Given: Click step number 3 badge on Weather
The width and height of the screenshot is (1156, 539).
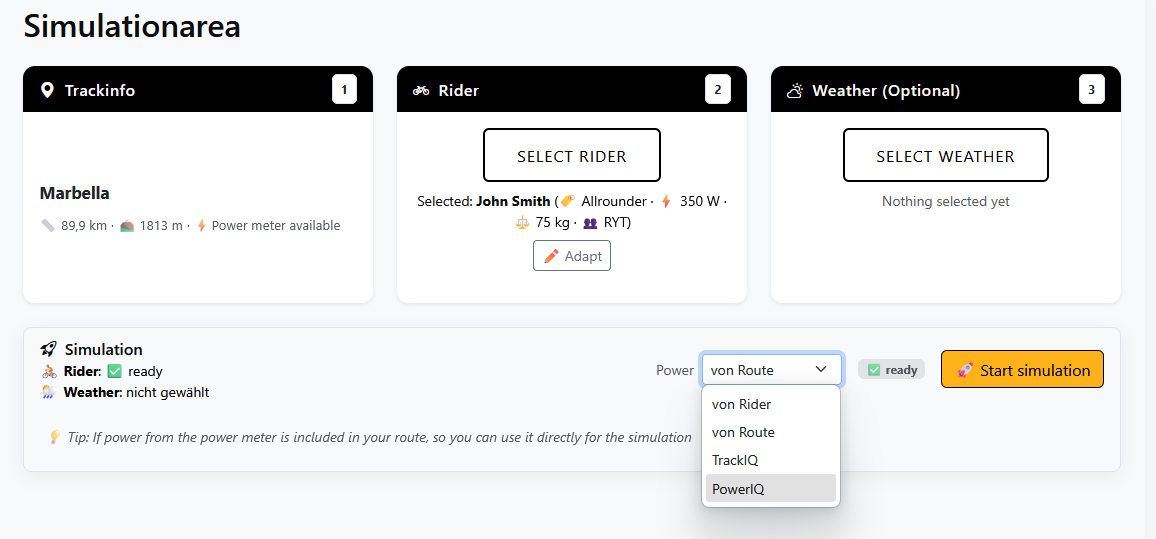Looking at the screenshot, I should pyautogui.click(x=1091, y=90).
